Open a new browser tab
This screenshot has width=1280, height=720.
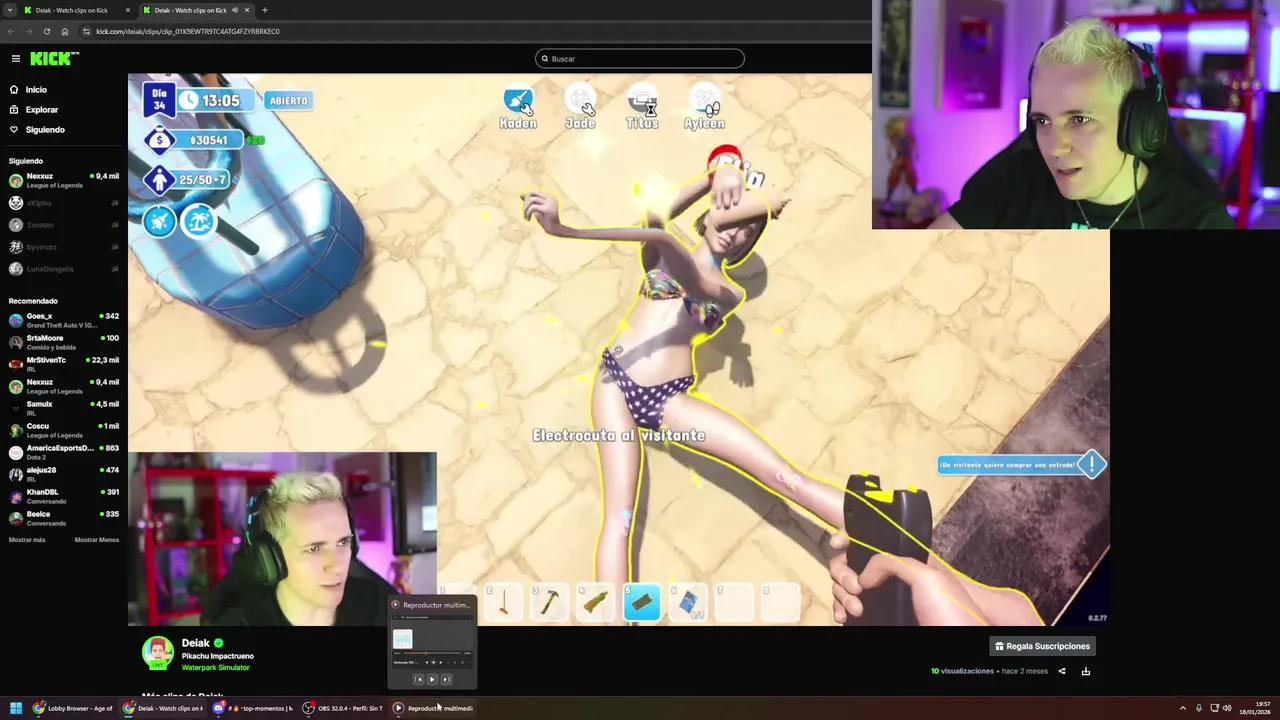pyautogui.click(x=264, y=10)
